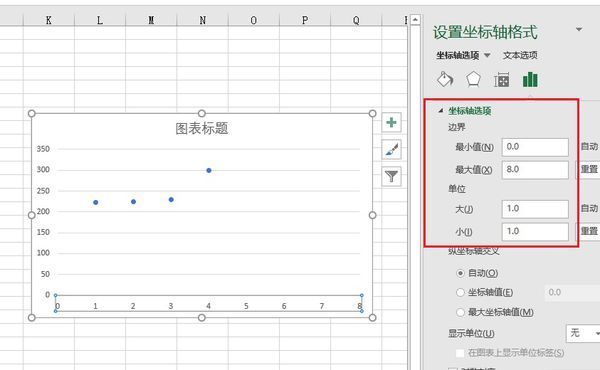
Task: Click the 小(I) minor unit field
Action: [x=535, y=231]
